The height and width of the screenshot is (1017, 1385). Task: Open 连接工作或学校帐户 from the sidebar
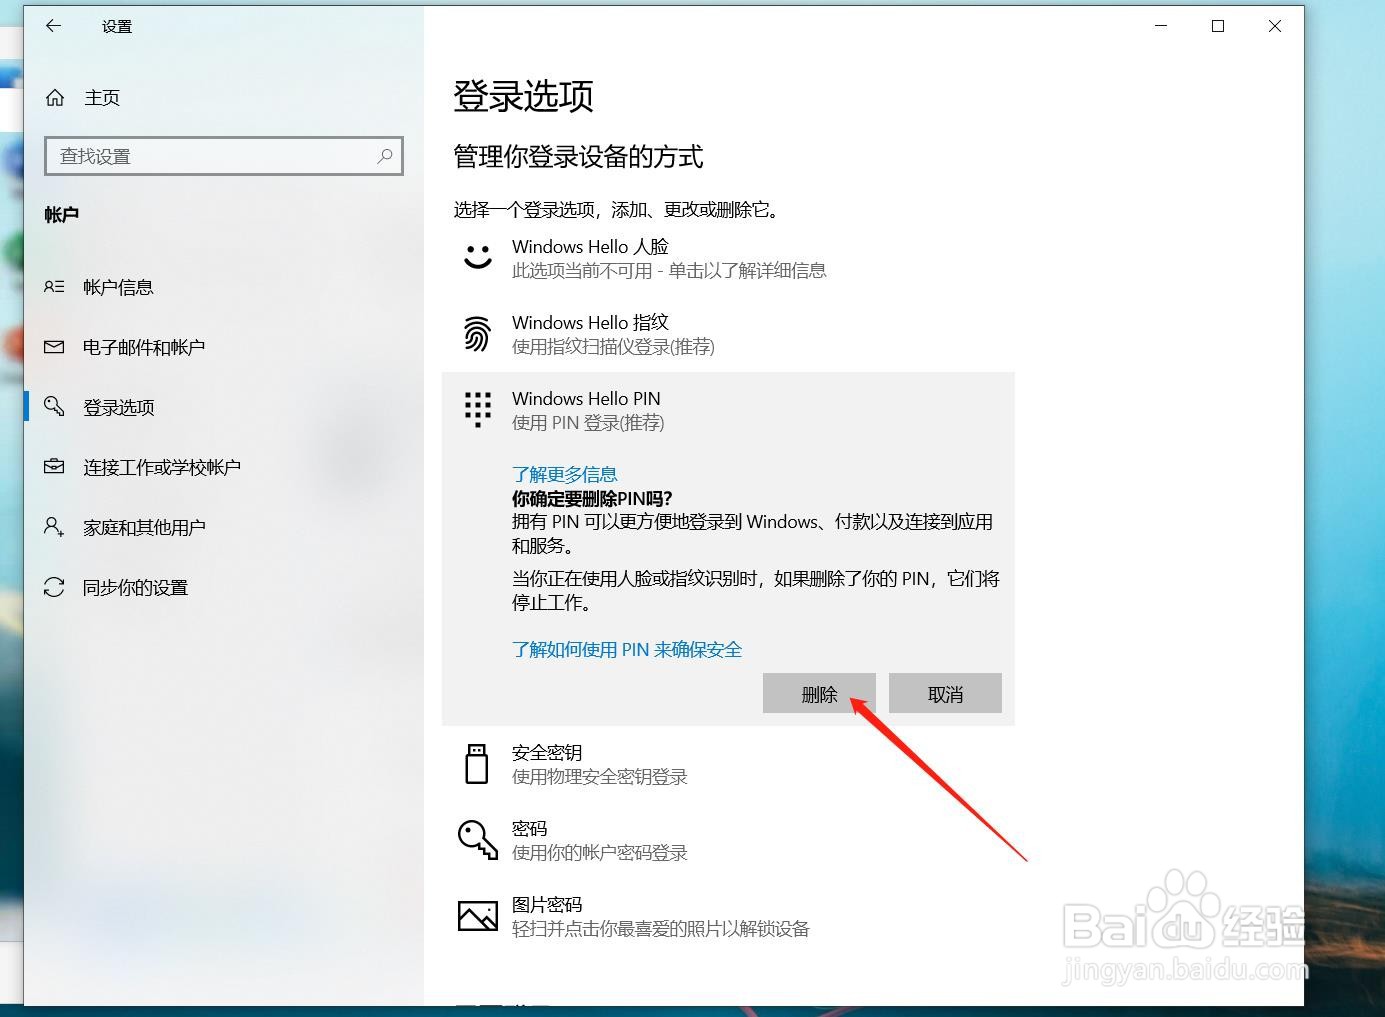[162, 467]
